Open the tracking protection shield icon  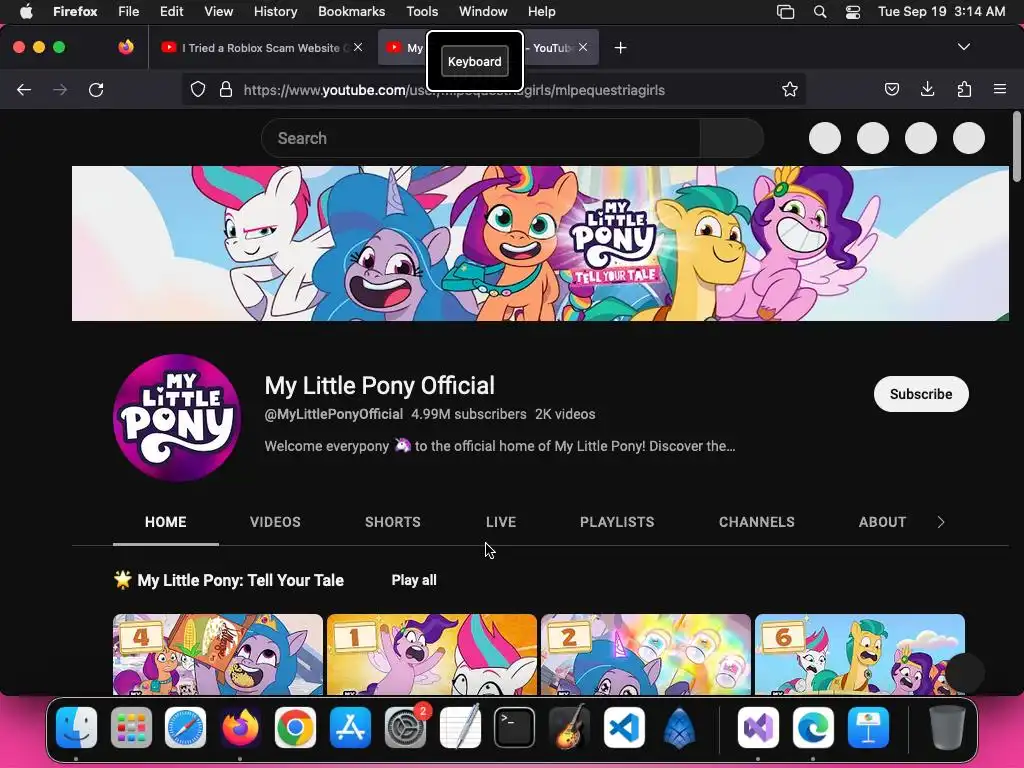198,89
